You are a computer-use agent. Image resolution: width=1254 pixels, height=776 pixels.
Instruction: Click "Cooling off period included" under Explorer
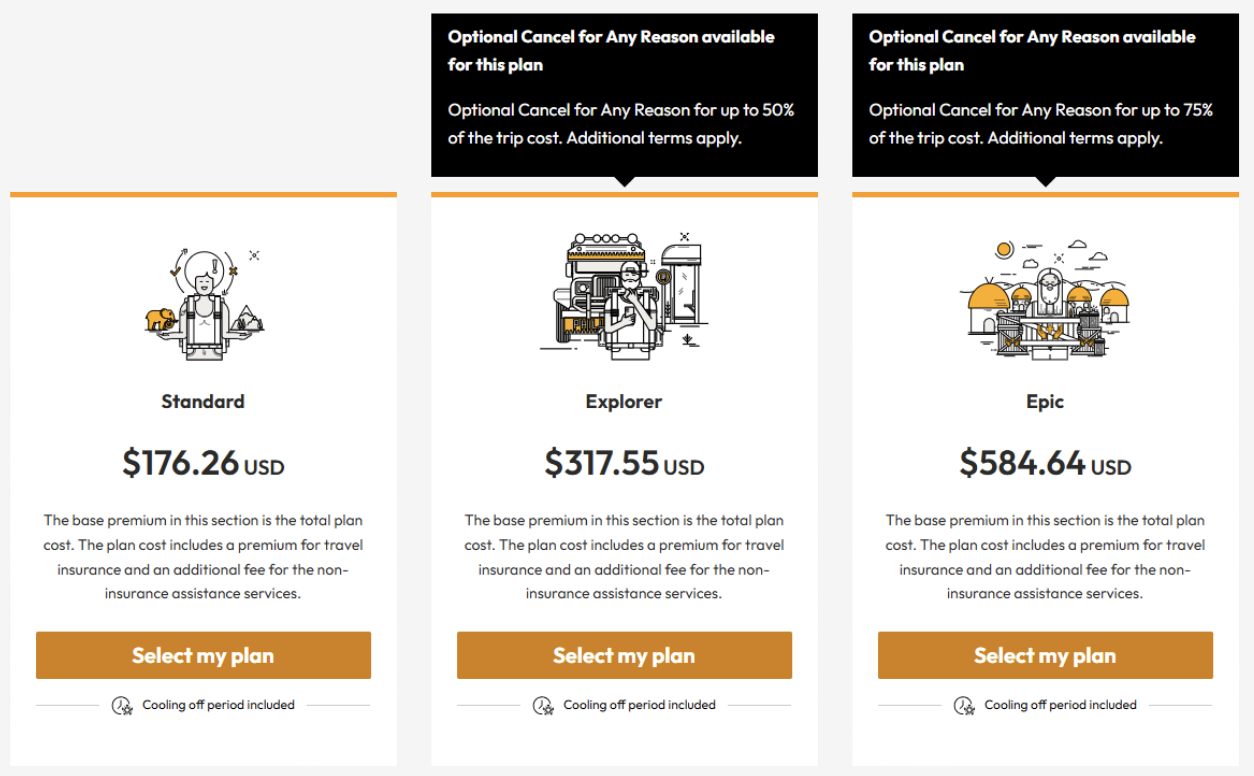point(639,705)
